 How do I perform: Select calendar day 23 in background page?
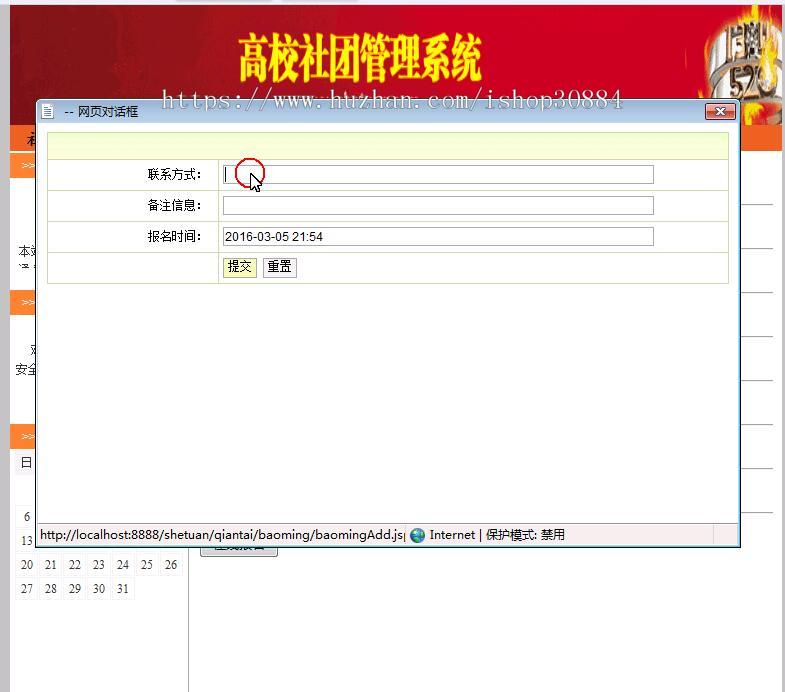(99, 565)
